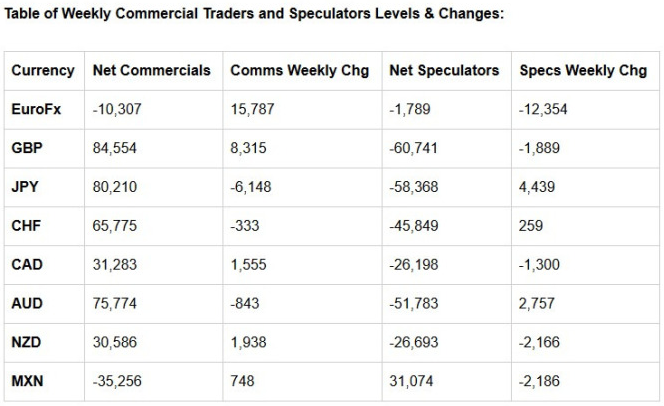This screenshot has height=406, width=664.
Task: Click MXN net speculators value 31,074
Action: coord(411,381)
